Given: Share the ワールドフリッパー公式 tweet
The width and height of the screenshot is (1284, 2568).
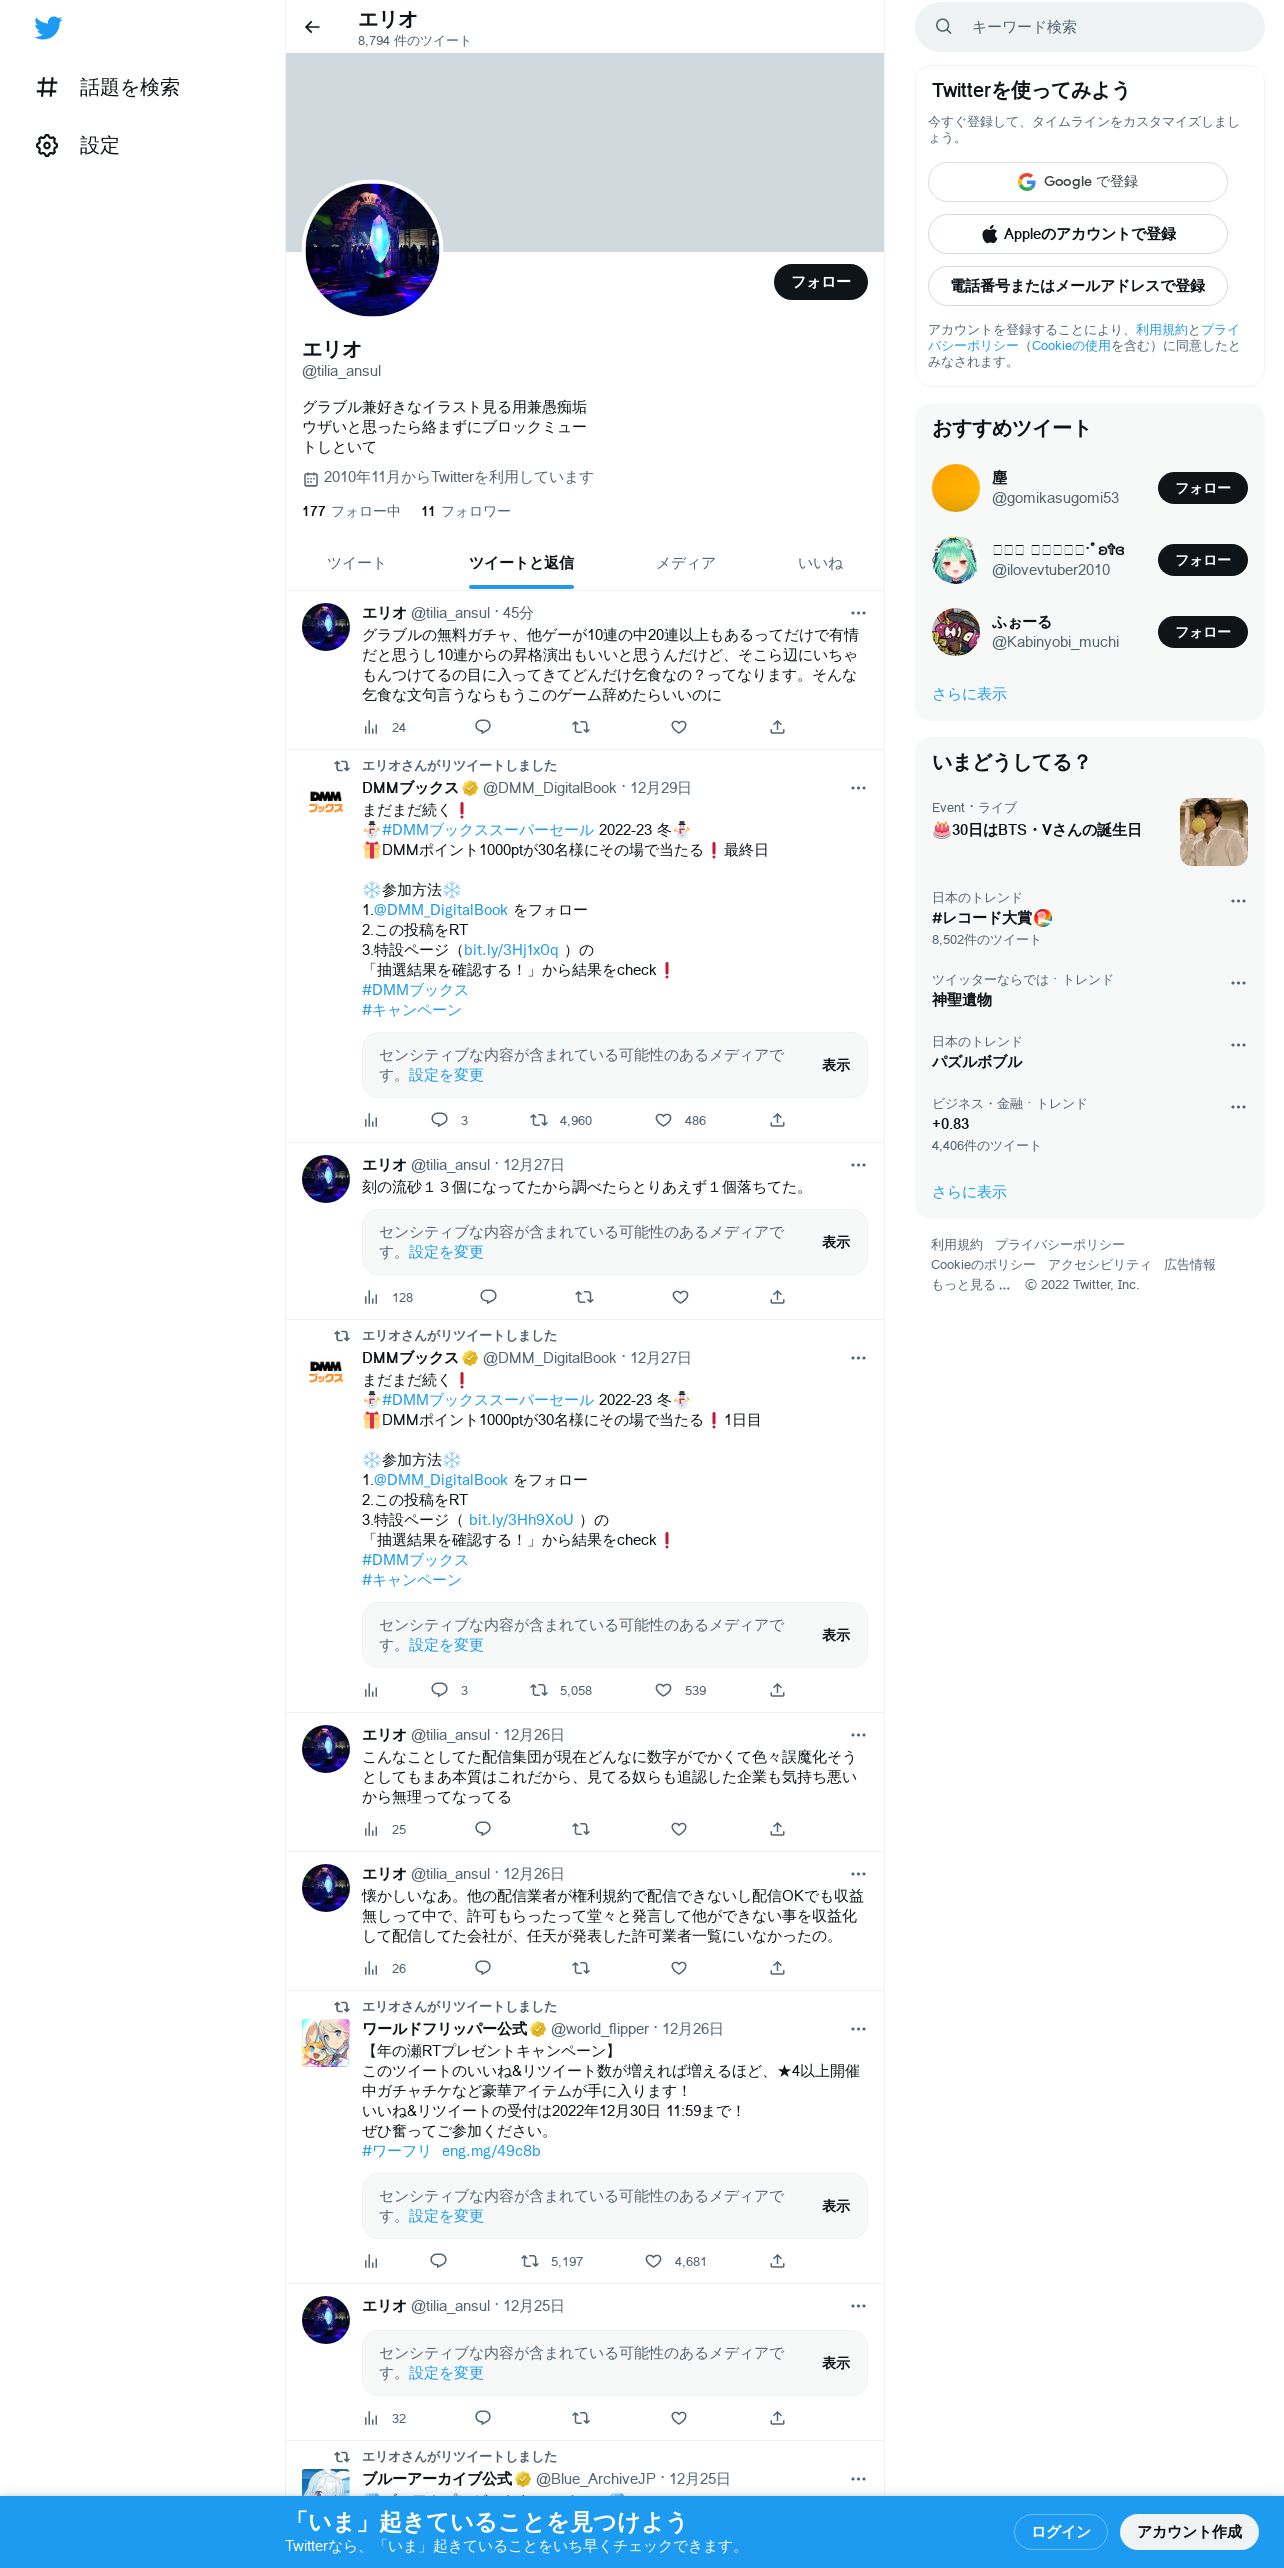Looking at the screenshot, I should [x=777, y=2261].
